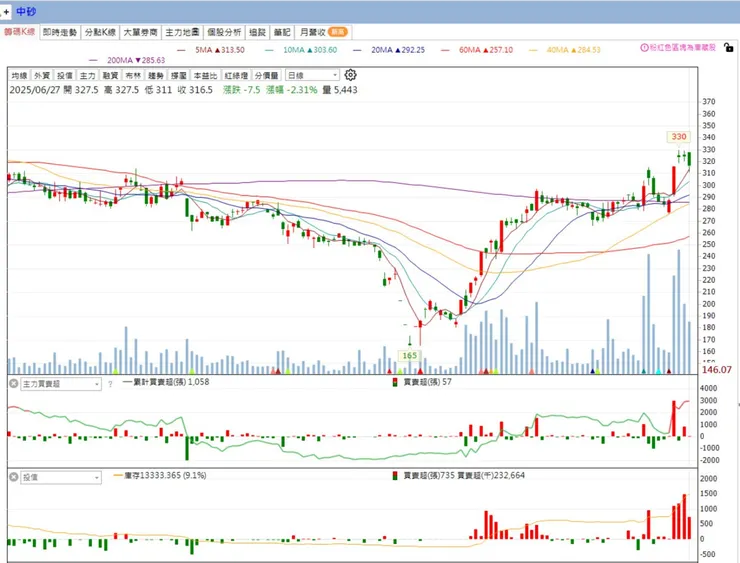Click the question mark help icon
The image size is (740, 563).
[110, 384]
